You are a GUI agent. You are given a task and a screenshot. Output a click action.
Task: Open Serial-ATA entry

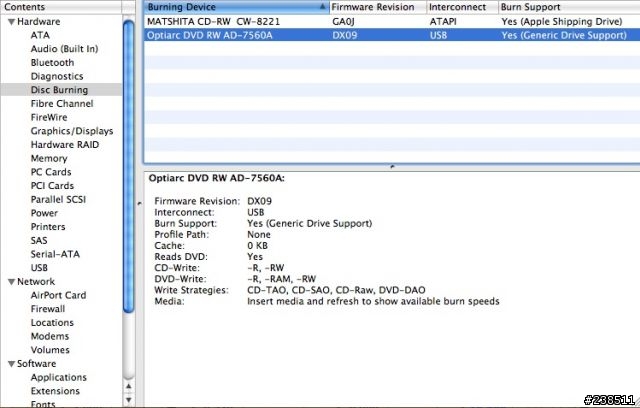55,254
